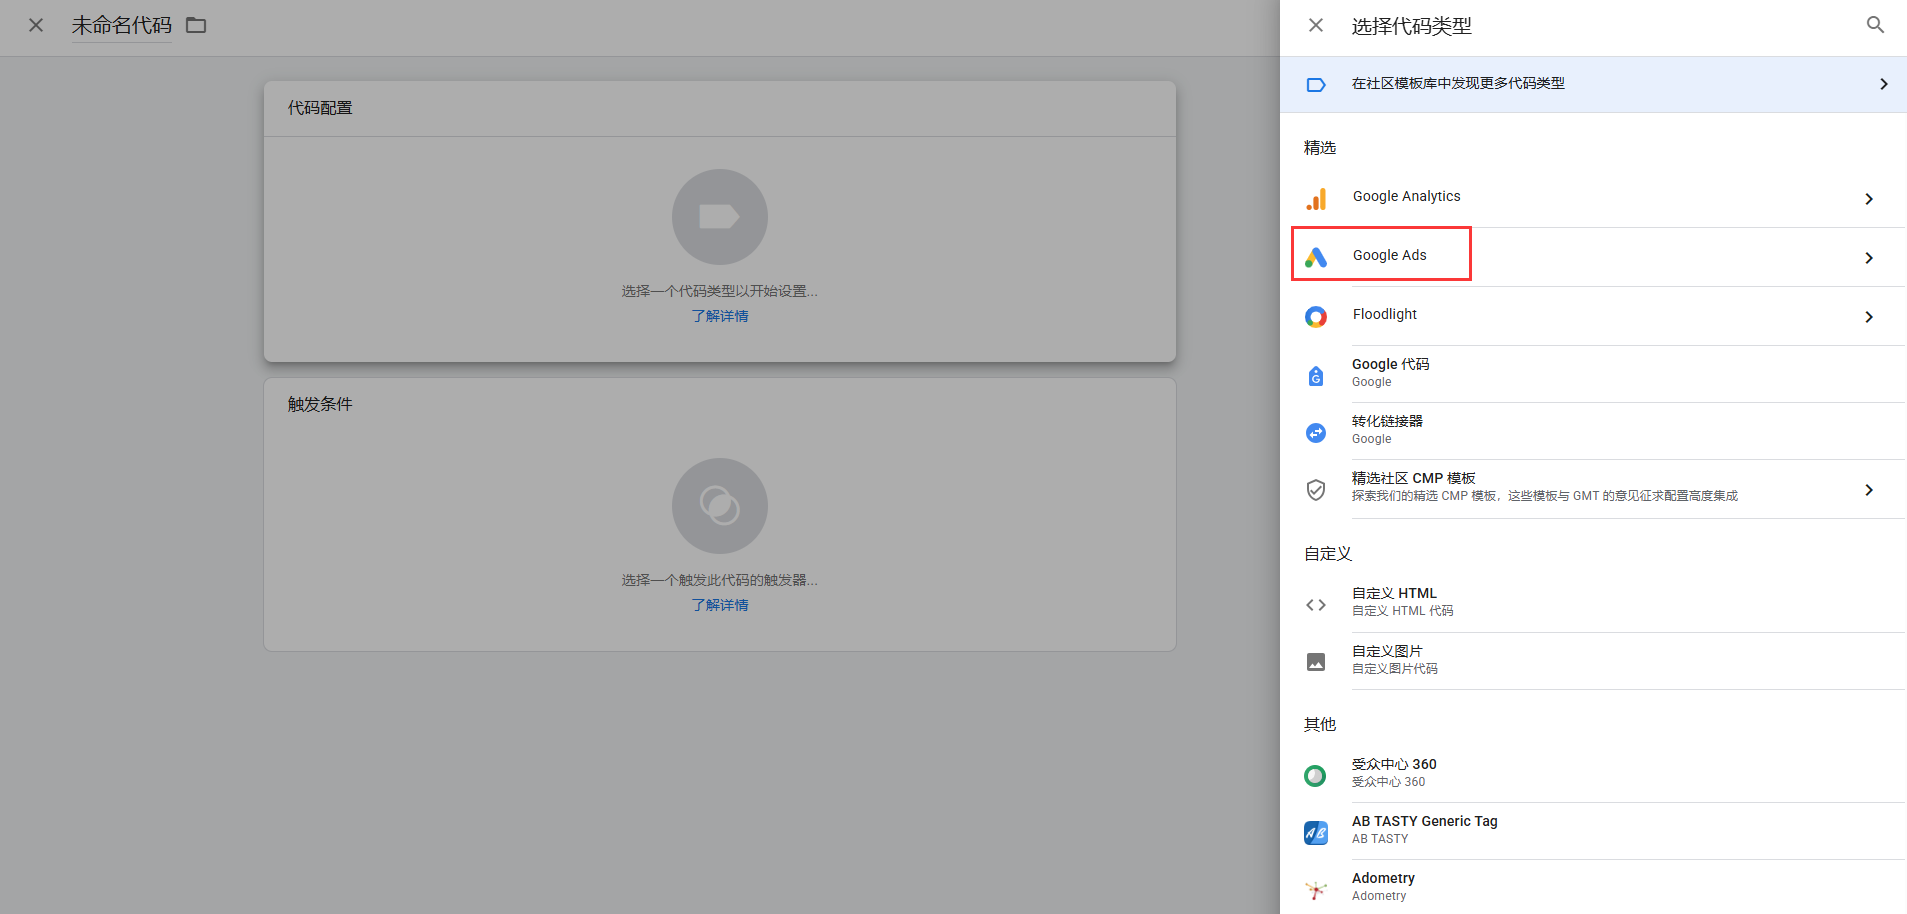Click the Google Ads logo icon
Viewport: 1907px width, 914px height.
pos(1316,258)
